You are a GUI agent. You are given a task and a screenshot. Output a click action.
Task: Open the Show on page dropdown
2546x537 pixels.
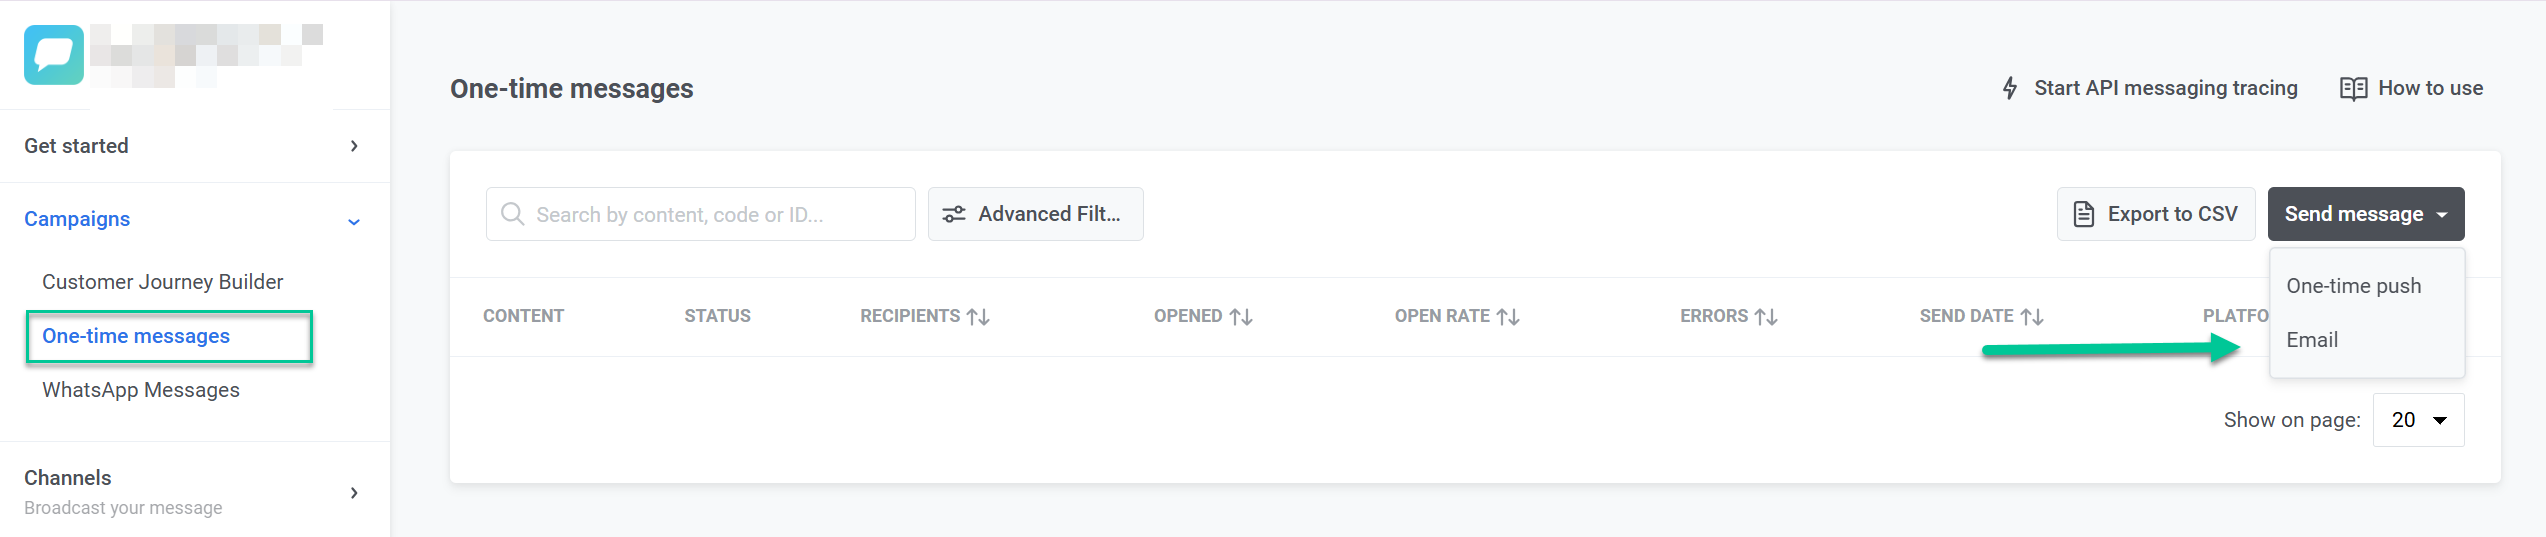click(2418, 420)
